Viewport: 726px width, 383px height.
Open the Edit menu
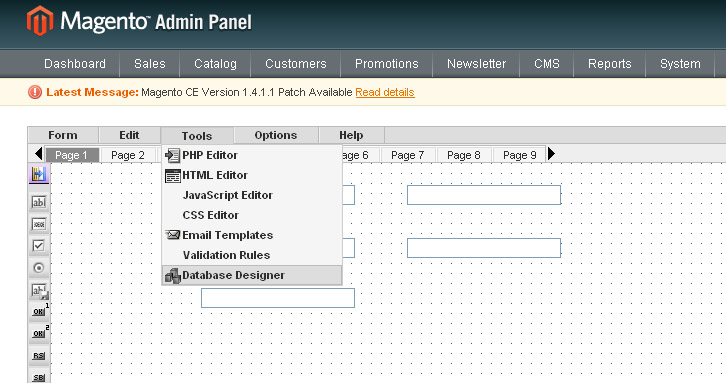tap(129, 135)
